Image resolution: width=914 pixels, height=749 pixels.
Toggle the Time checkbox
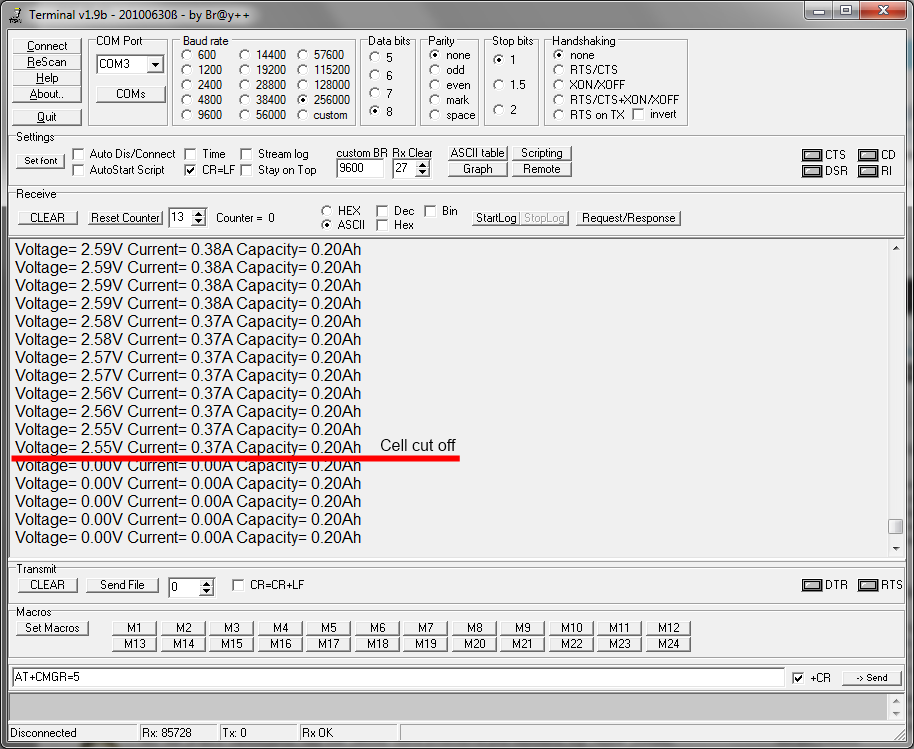tap(190, 154)
